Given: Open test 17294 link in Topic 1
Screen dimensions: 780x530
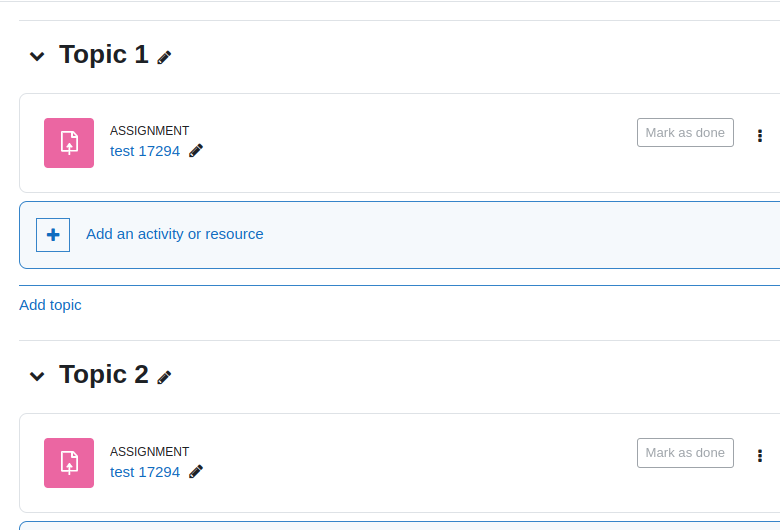Looking at the screenshot, I should [145, 151].
